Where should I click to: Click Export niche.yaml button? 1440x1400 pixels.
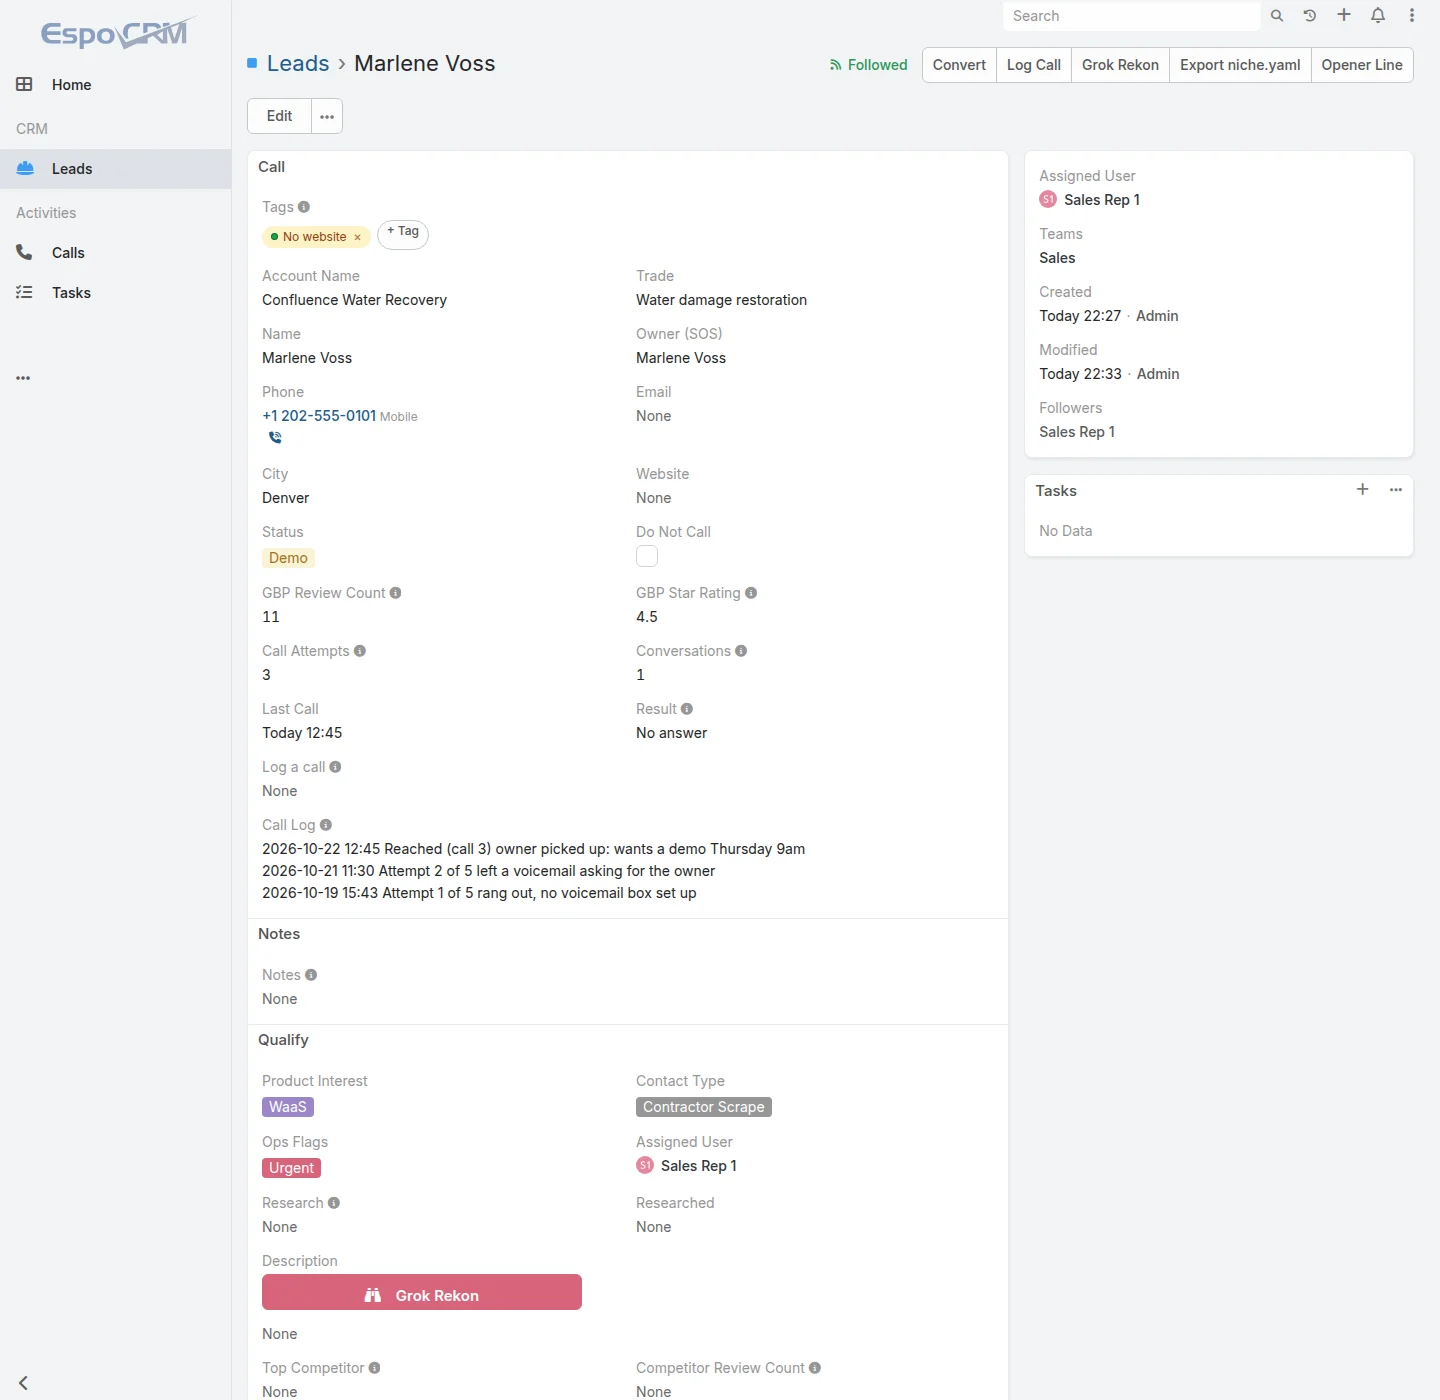point(1240,65)
